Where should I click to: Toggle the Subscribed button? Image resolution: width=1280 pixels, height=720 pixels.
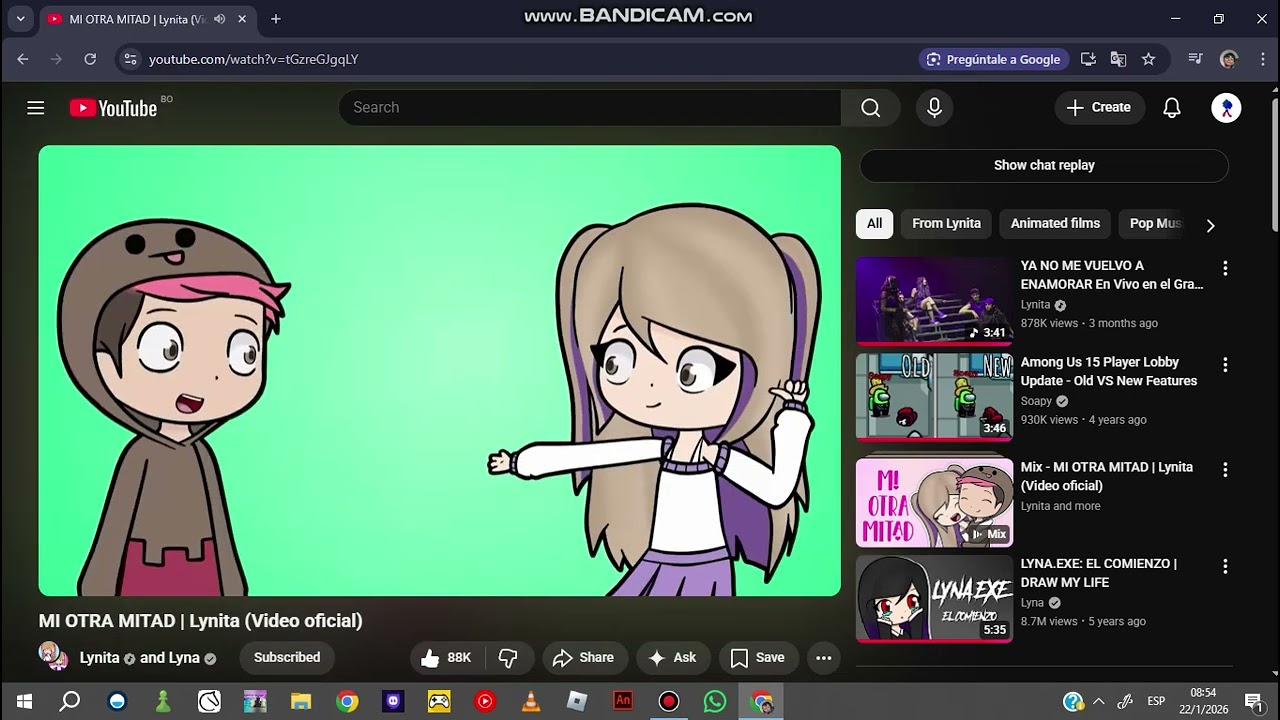pos(287,657)
